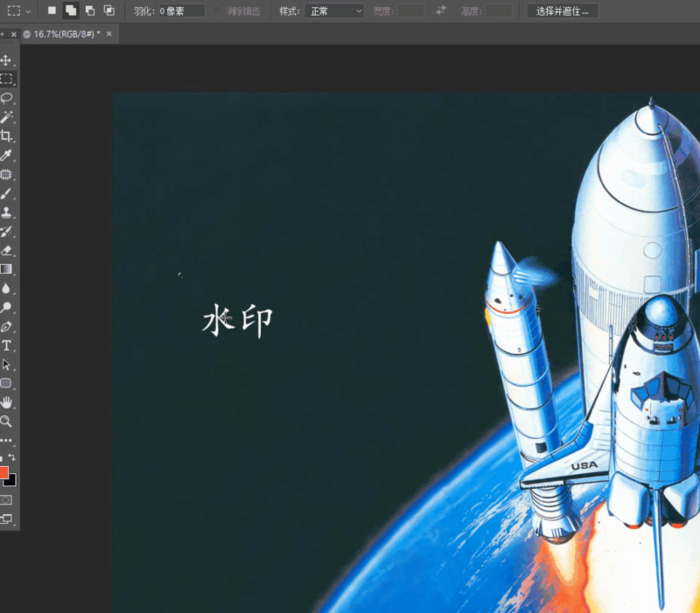Choose the Eyedropper tool
This screenshot has width=700, height=613.
pyautogui.click(x=6, y=155)
